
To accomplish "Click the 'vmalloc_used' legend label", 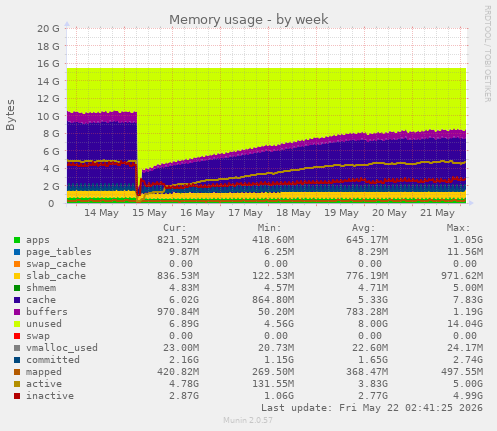I will 62,348.
